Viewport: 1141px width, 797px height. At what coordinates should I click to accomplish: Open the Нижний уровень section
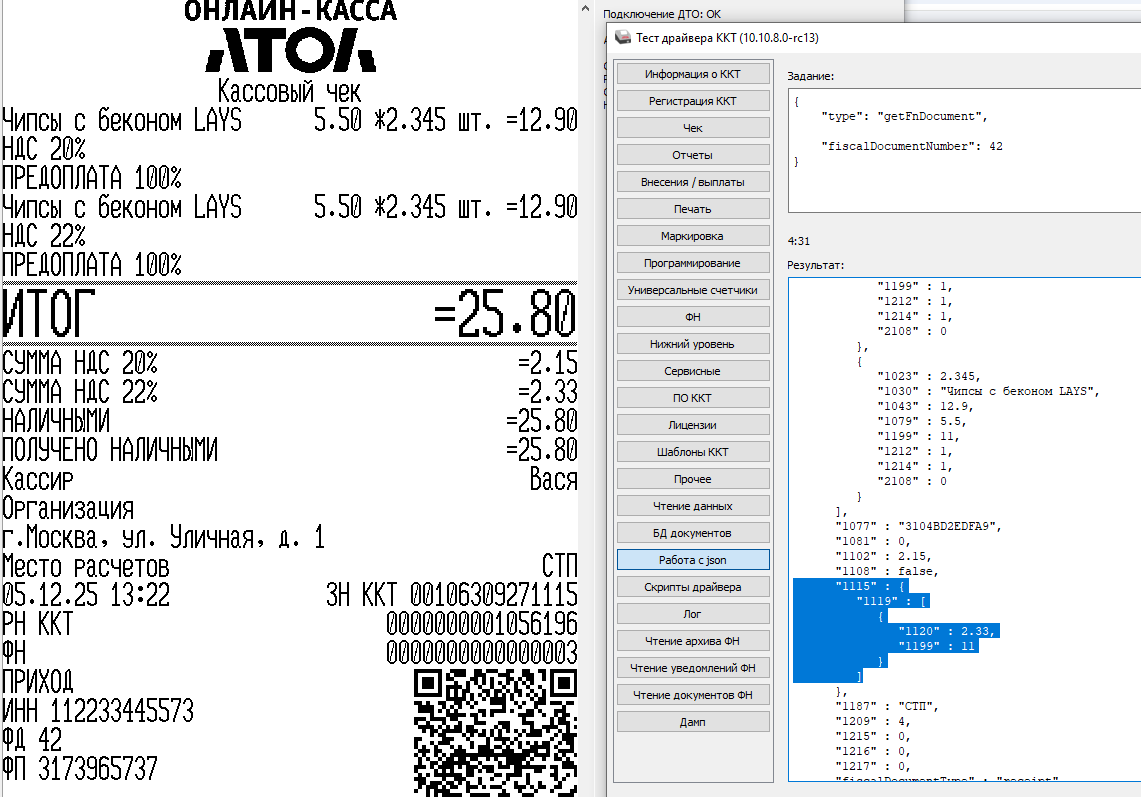coord(693,344)
